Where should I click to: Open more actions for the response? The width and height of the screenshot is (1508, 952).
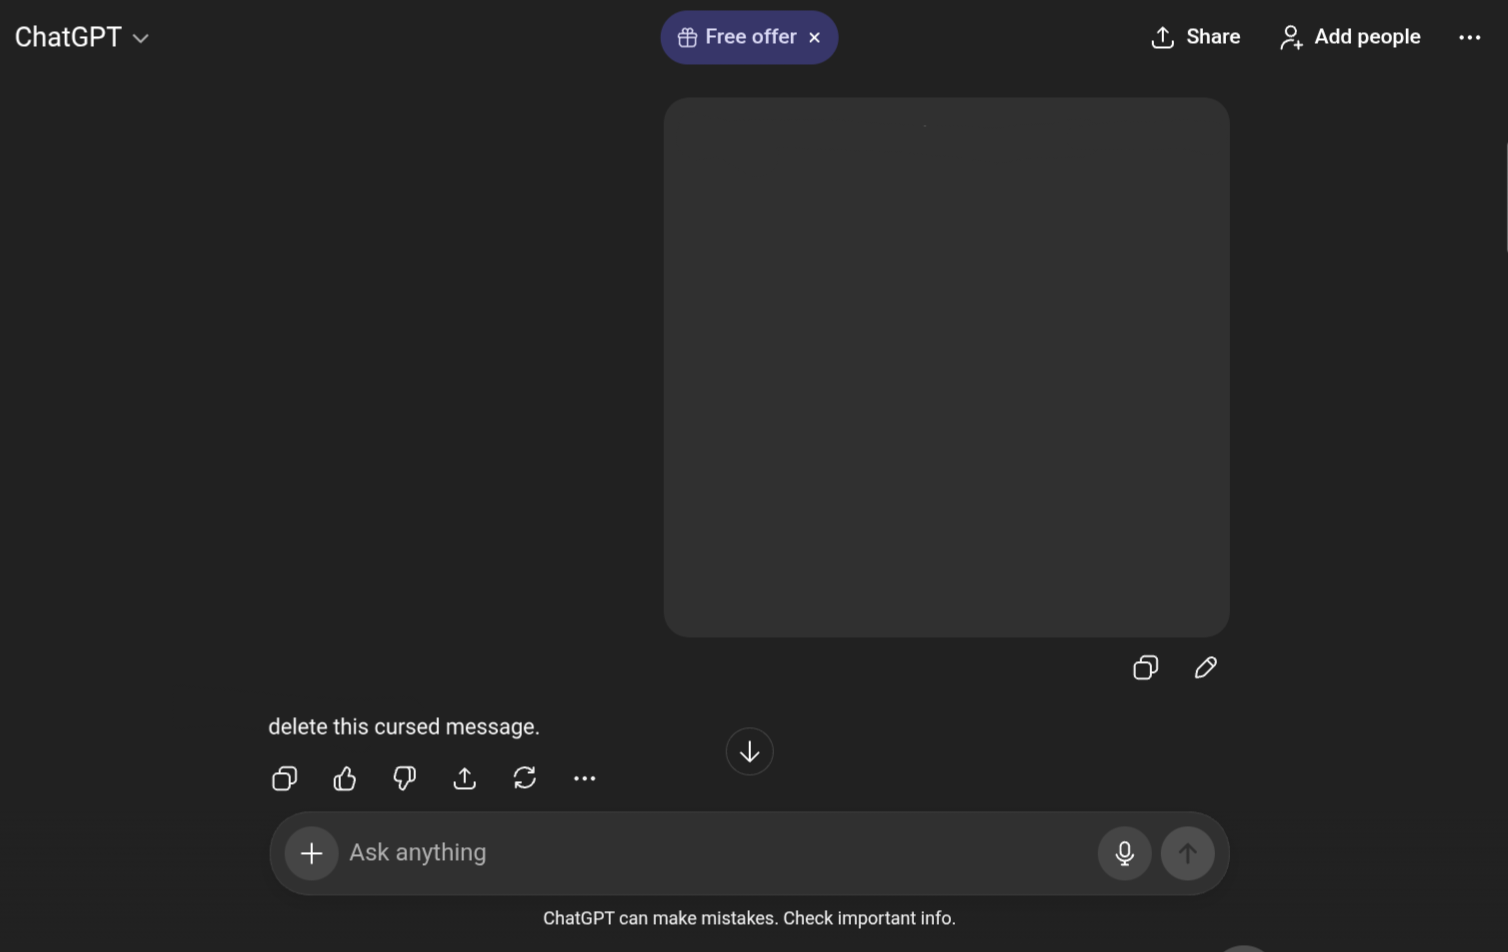585,778
